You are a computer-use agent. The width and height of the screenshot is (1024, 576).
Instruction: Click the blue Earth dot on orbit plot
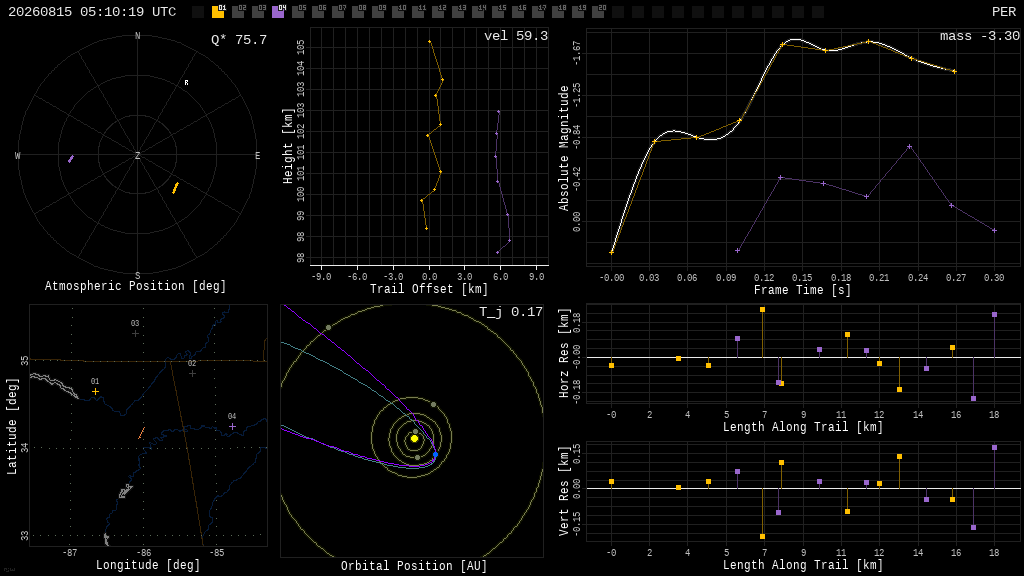point(436,455)
